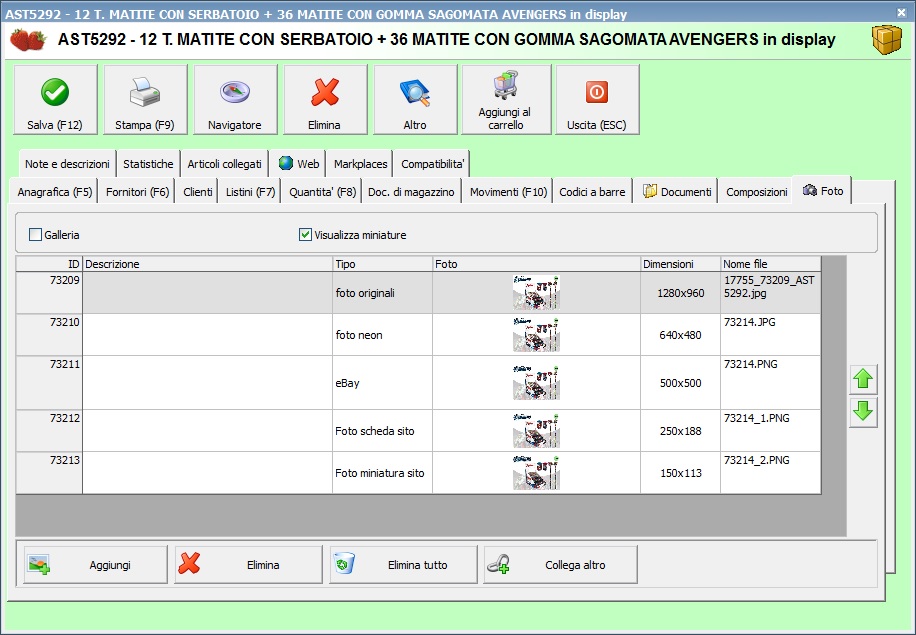Image resolution: width=916 pixels, height=635 pixels.
Task: Click the thumbnail in the Foto miniatura sito row
Action: pos(536,473)
